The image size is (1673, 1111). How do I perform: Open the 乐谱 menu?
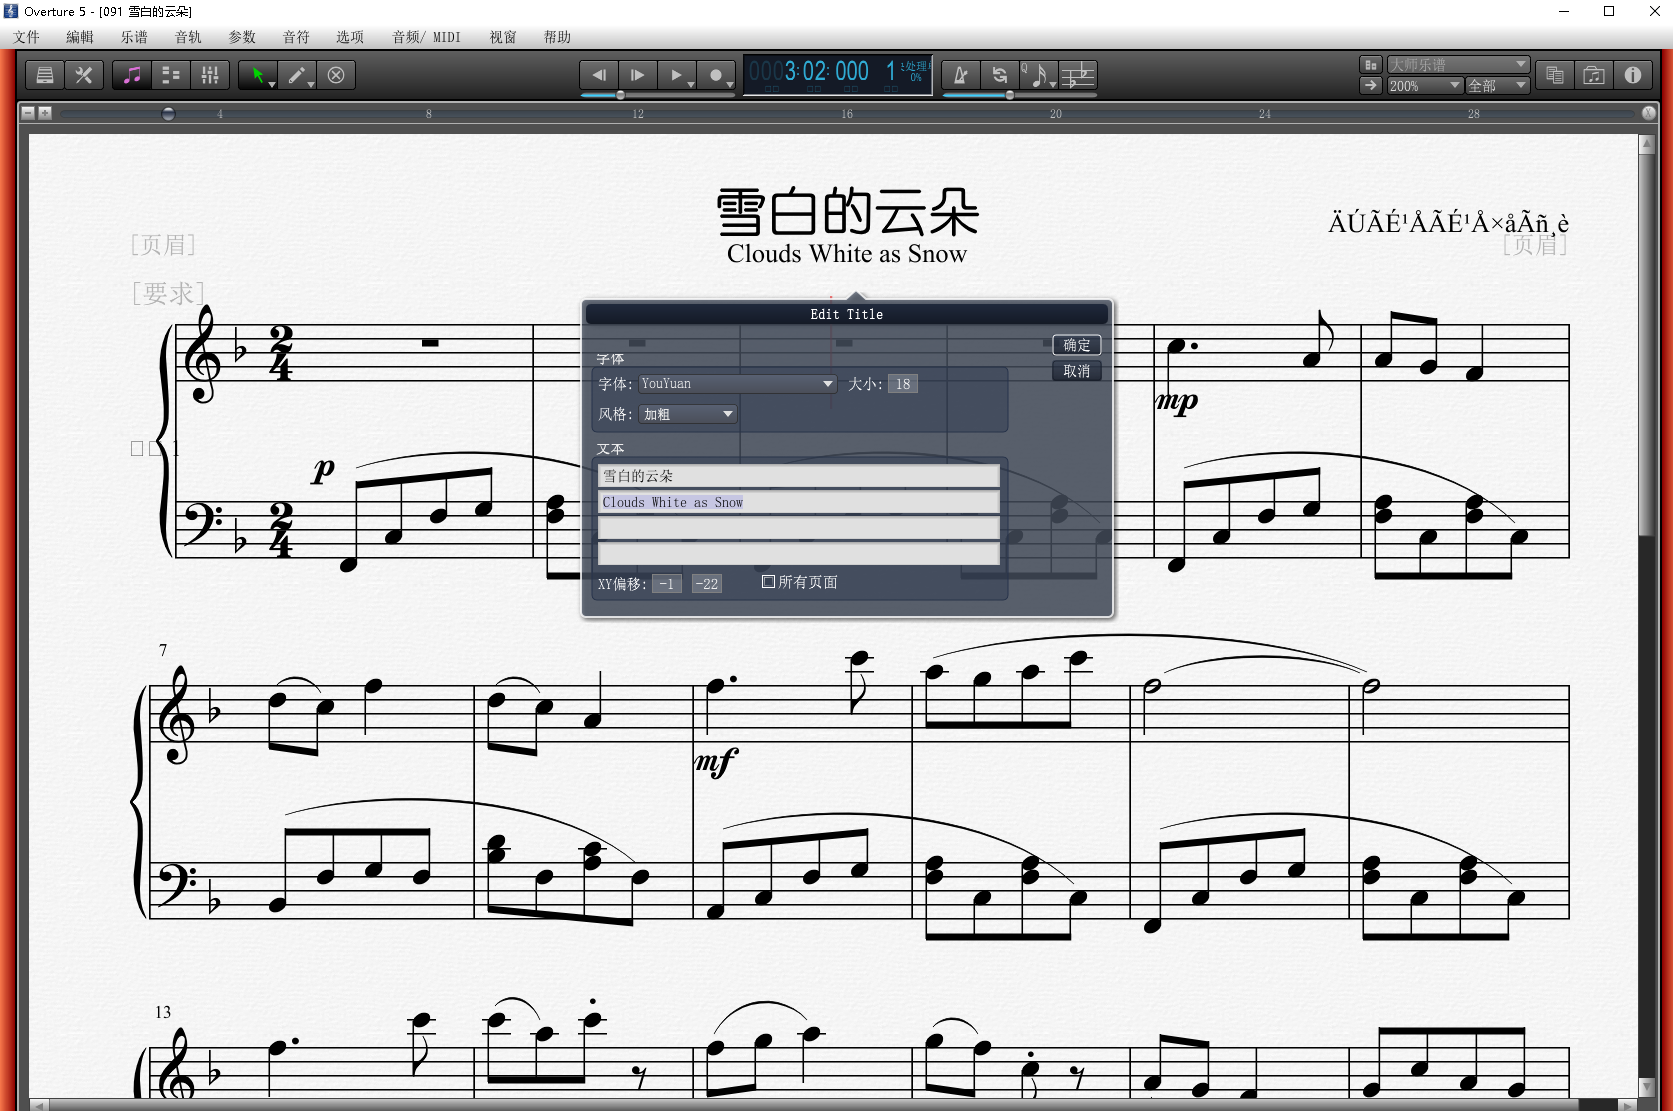pos(134,37)
